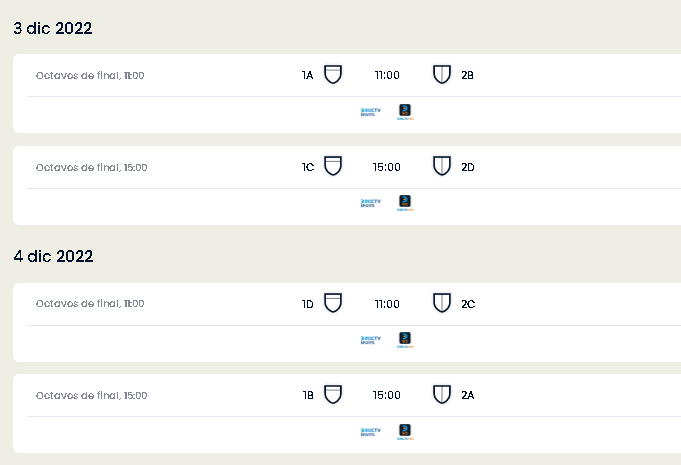Open DirecTV Sports logo for 1A vs 2B
This screenshot has width=681, height=465.
click(x=370, y=112)
